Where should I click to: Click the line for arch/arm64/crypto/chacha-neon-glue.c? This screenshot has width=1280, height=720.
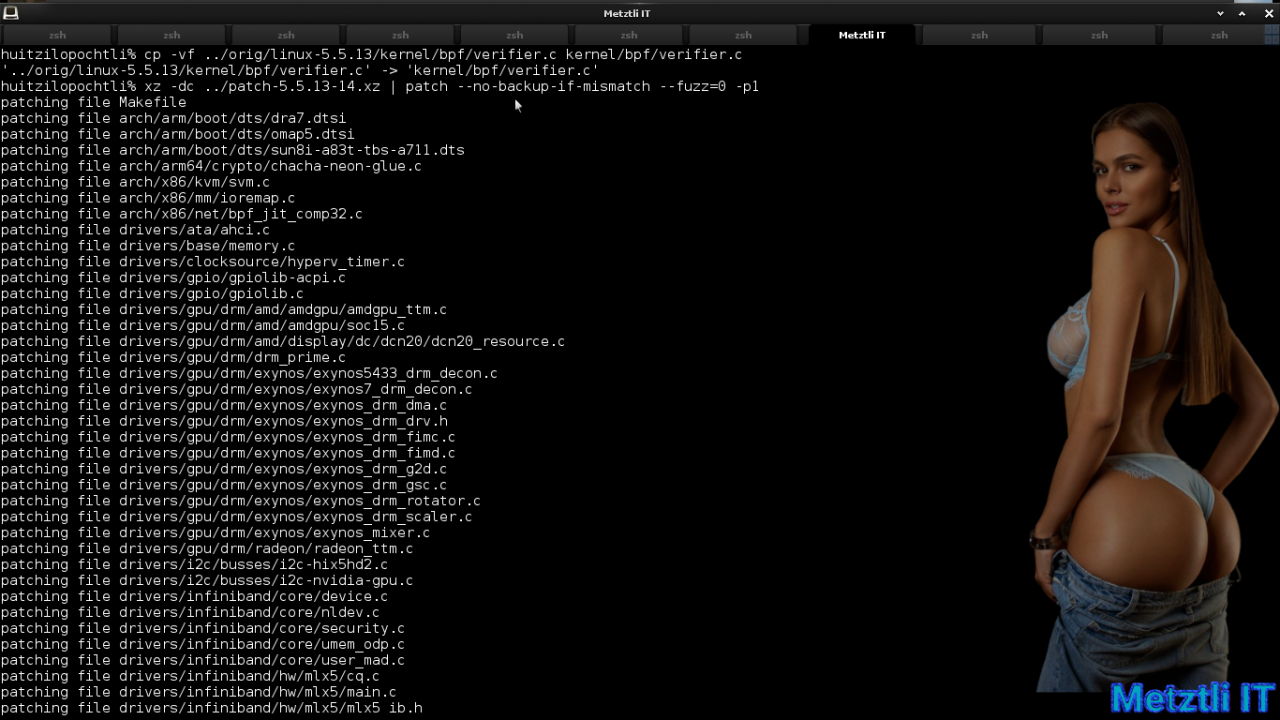[211, 166]
